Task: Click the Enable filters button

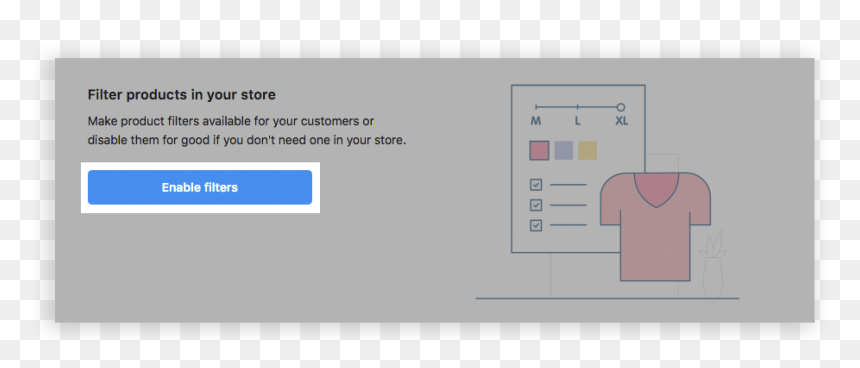Action: coord(200,188)
